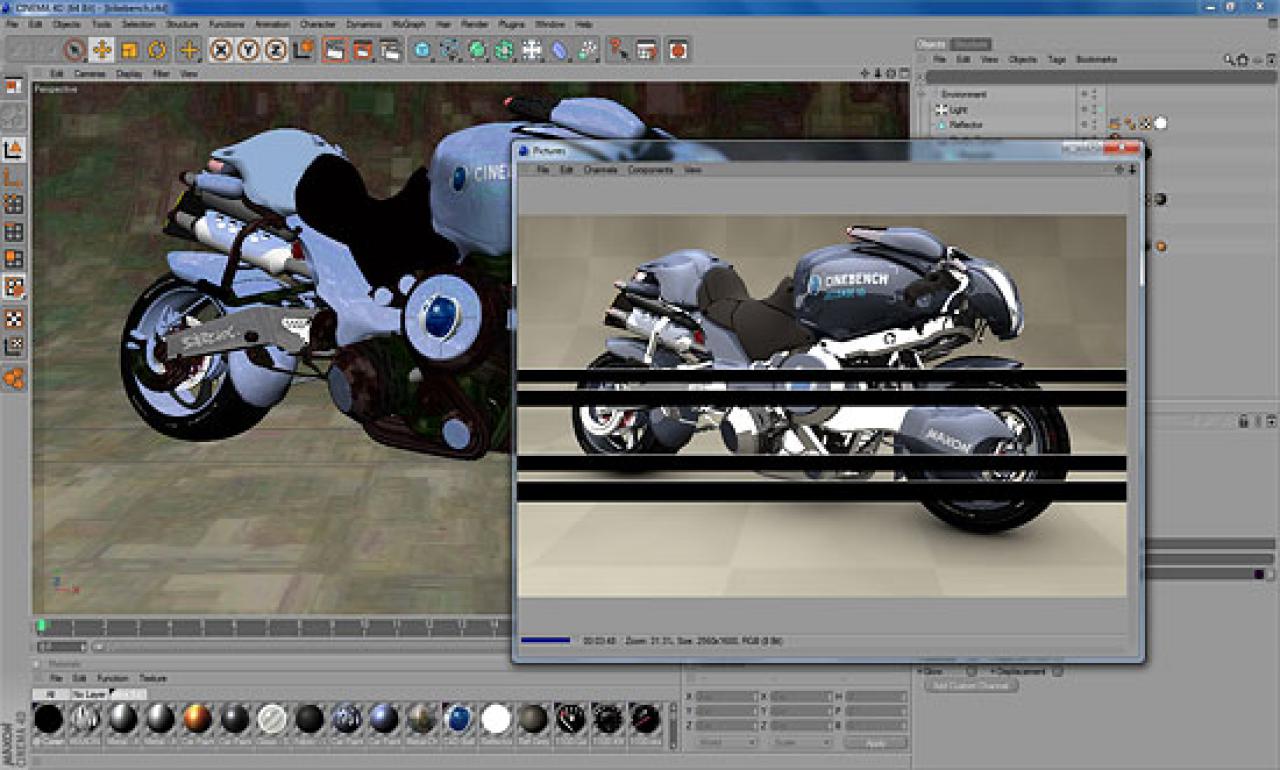Add a deformer object (blue capsule icon)
The height and width of the screenshot is (770, 1280).
click(x=559, y=49)
